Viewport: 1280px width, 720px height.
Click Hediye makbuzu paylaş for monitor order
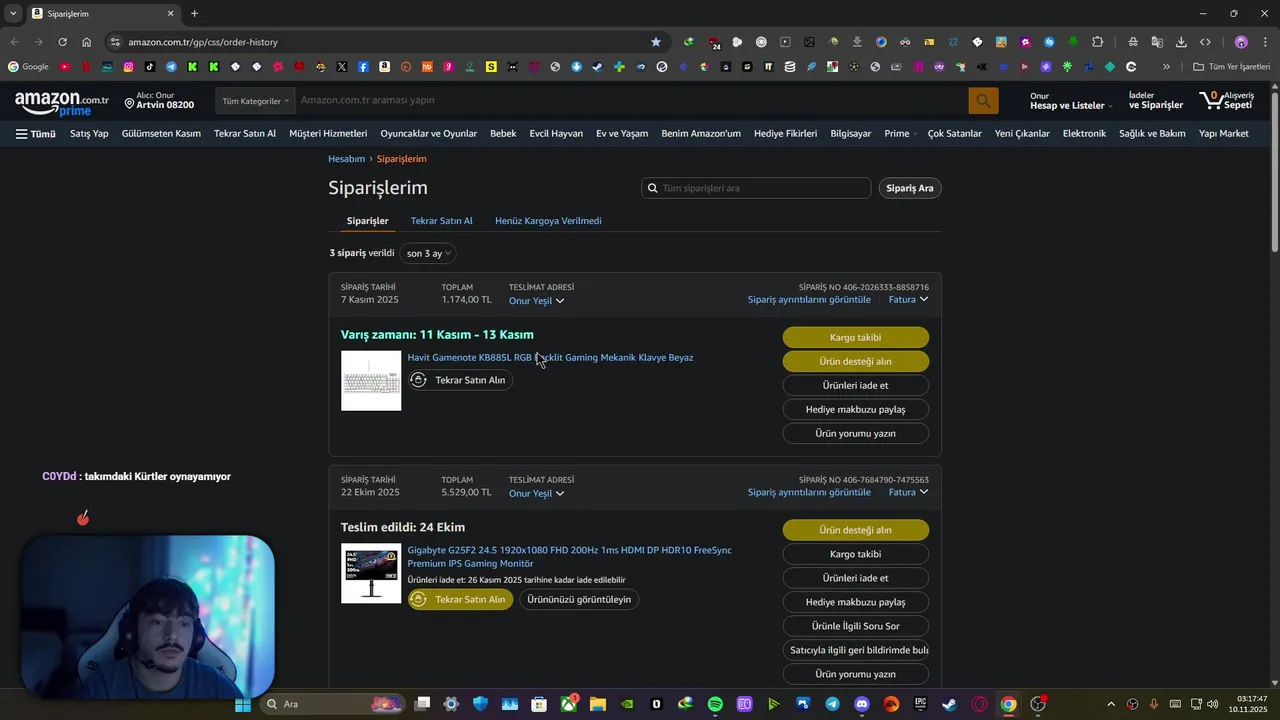[855, 602]
